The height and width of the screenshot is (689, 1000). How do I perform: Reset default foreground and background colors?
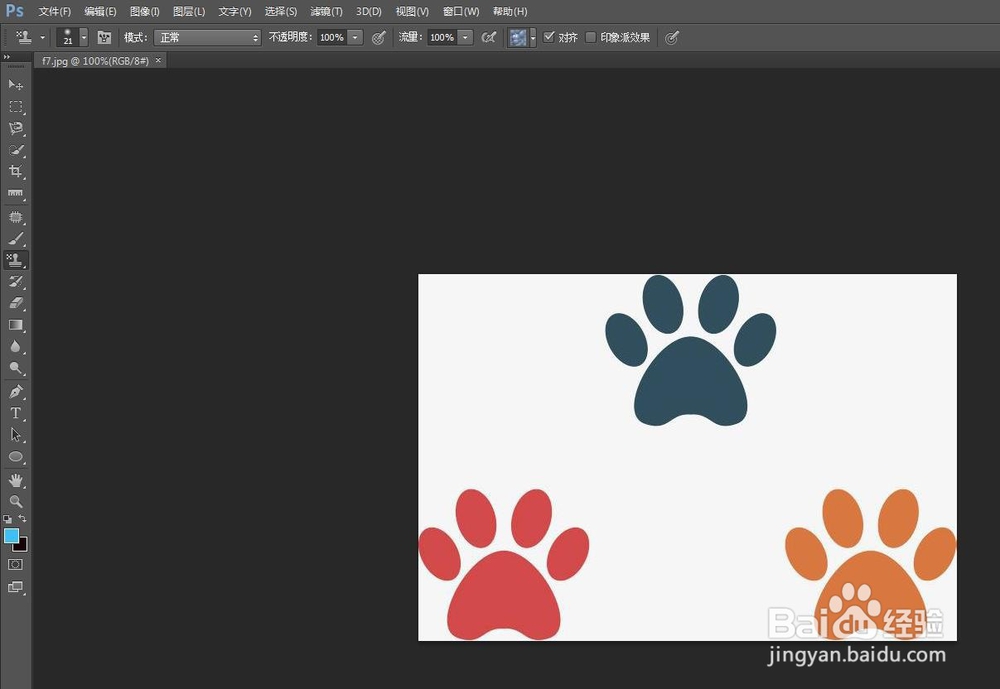7,519
